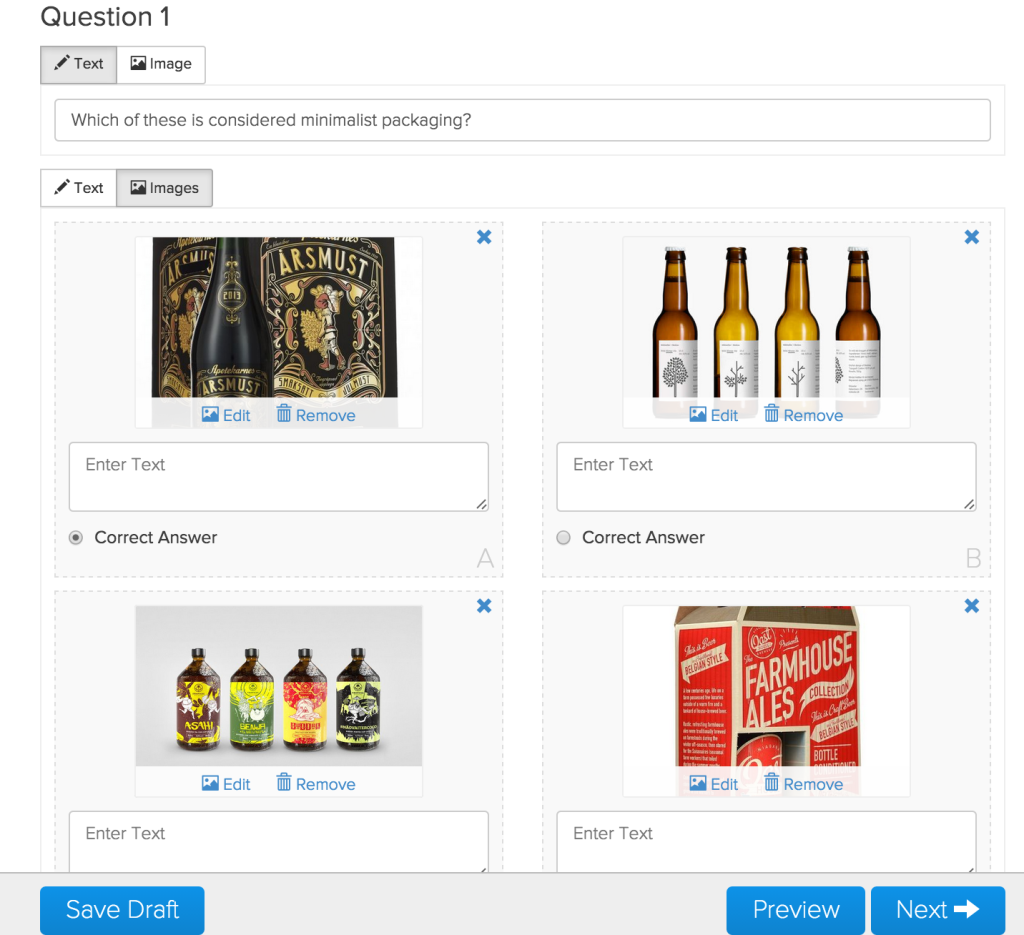Remove the Farmhouse Ales box image
Screen dimensions: 1024x935
(x=804, y=784)
